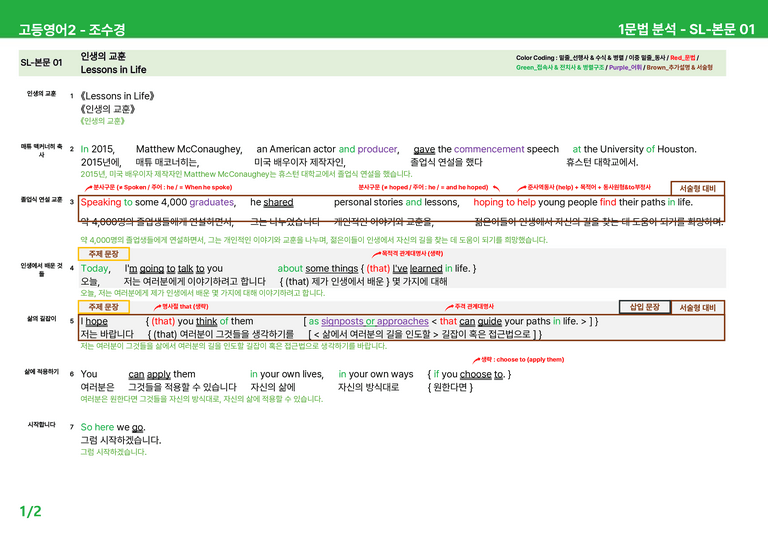Click the 'Lessons in Life' title heading
The width and height of the screenshot is (768, 543).
point(114,70)
